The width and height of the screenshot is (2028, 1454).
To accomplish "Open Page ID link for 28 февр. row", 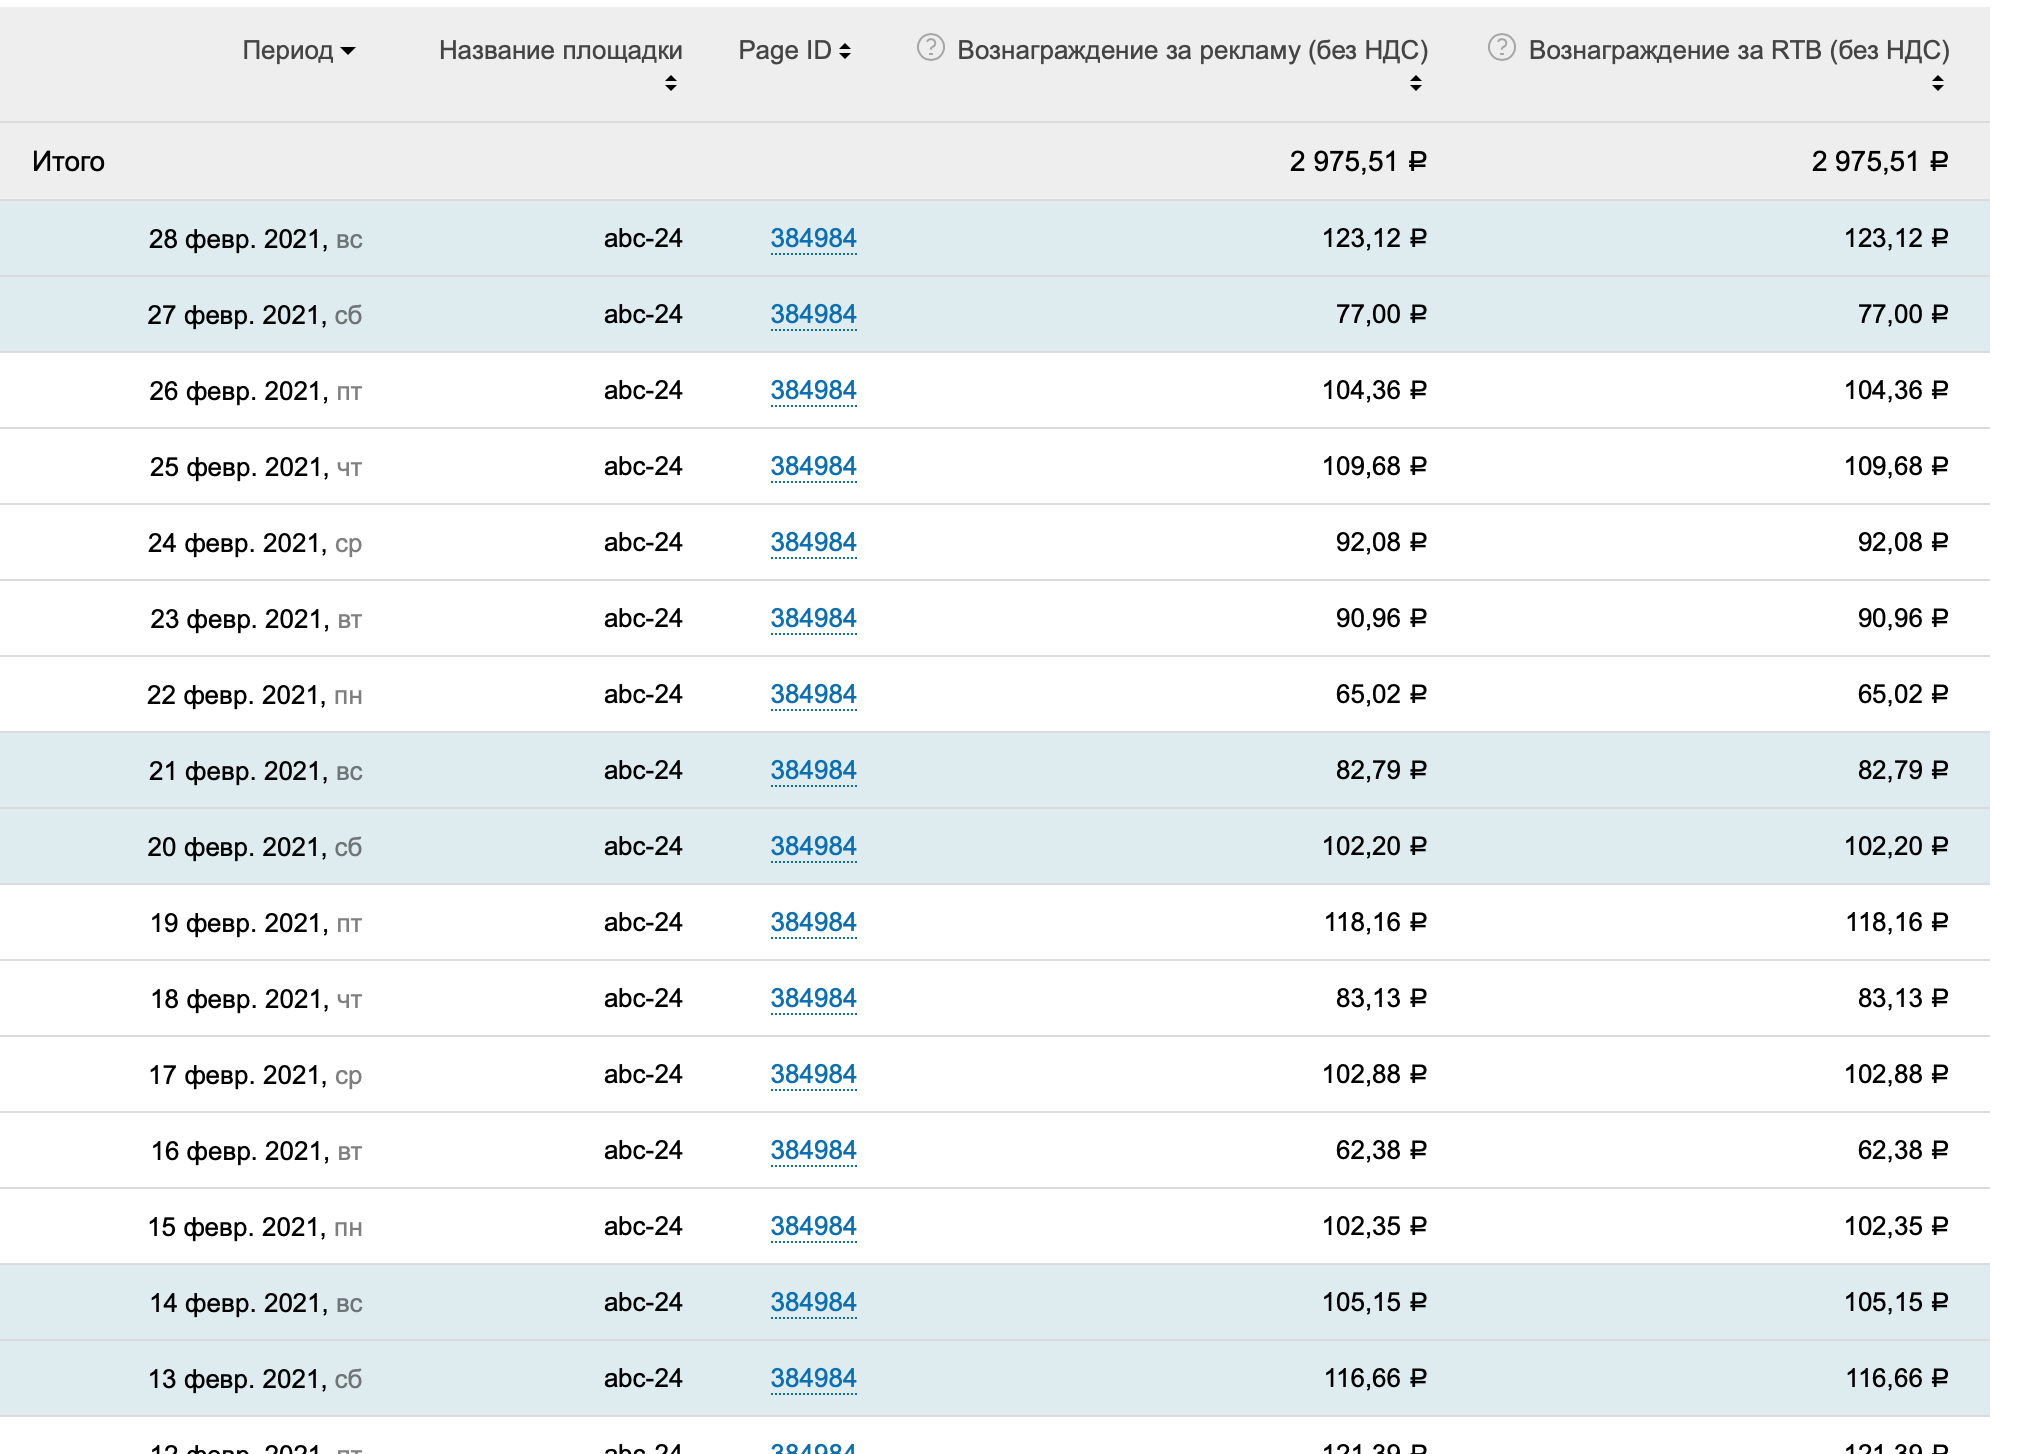I will tap(813, 238).
